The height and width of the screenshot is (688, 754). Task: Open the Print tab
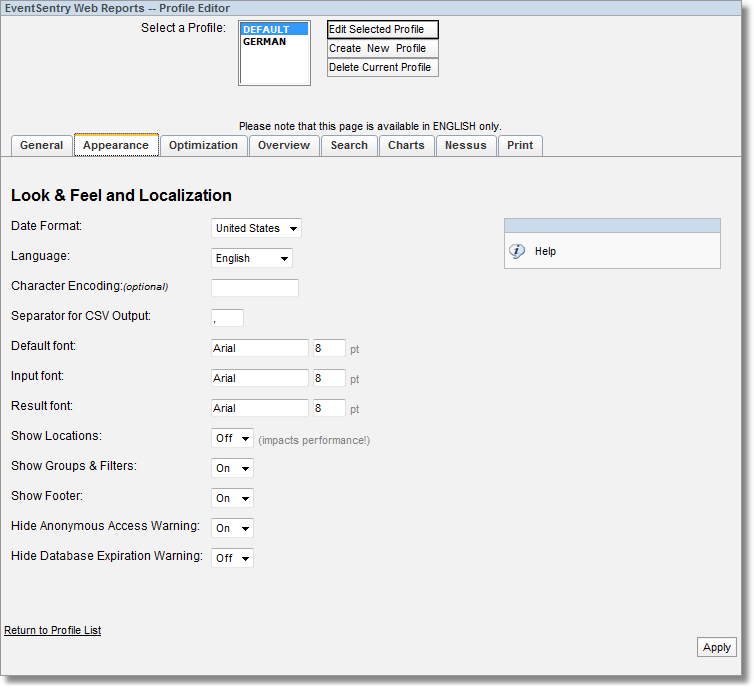[x=520, y=146]
